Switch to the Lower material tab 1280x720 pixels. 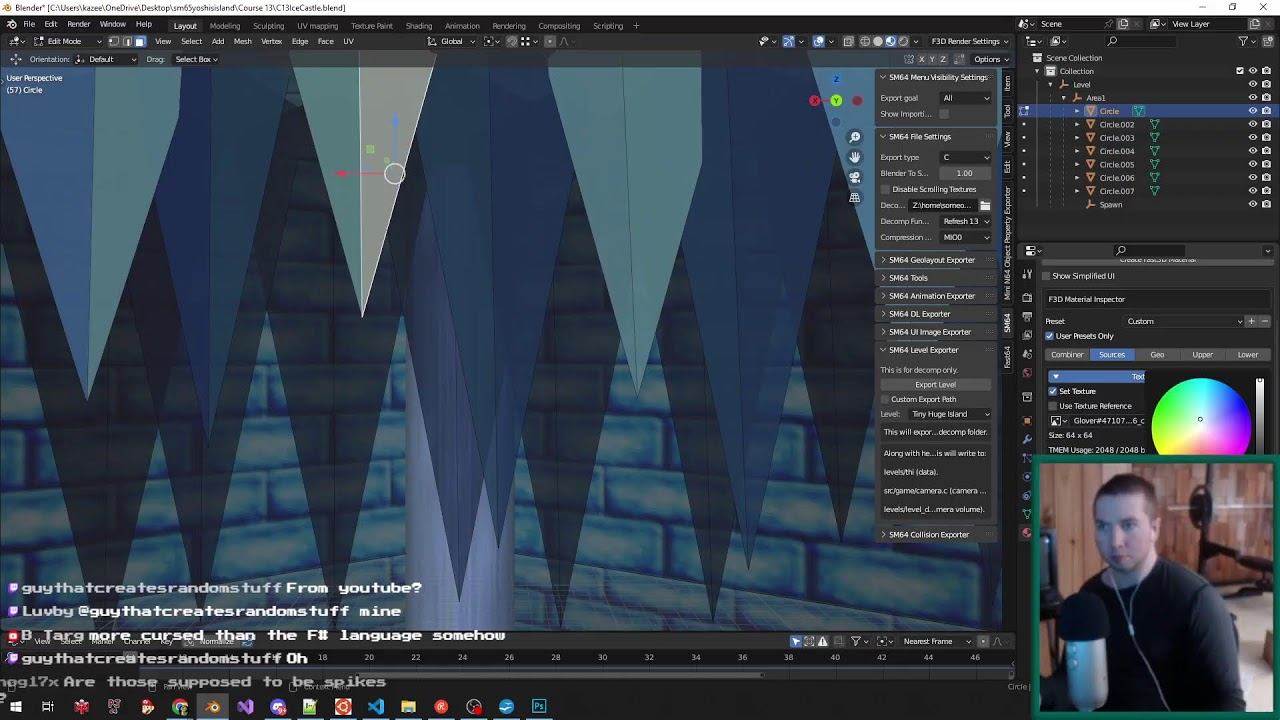click(1248, 354)
